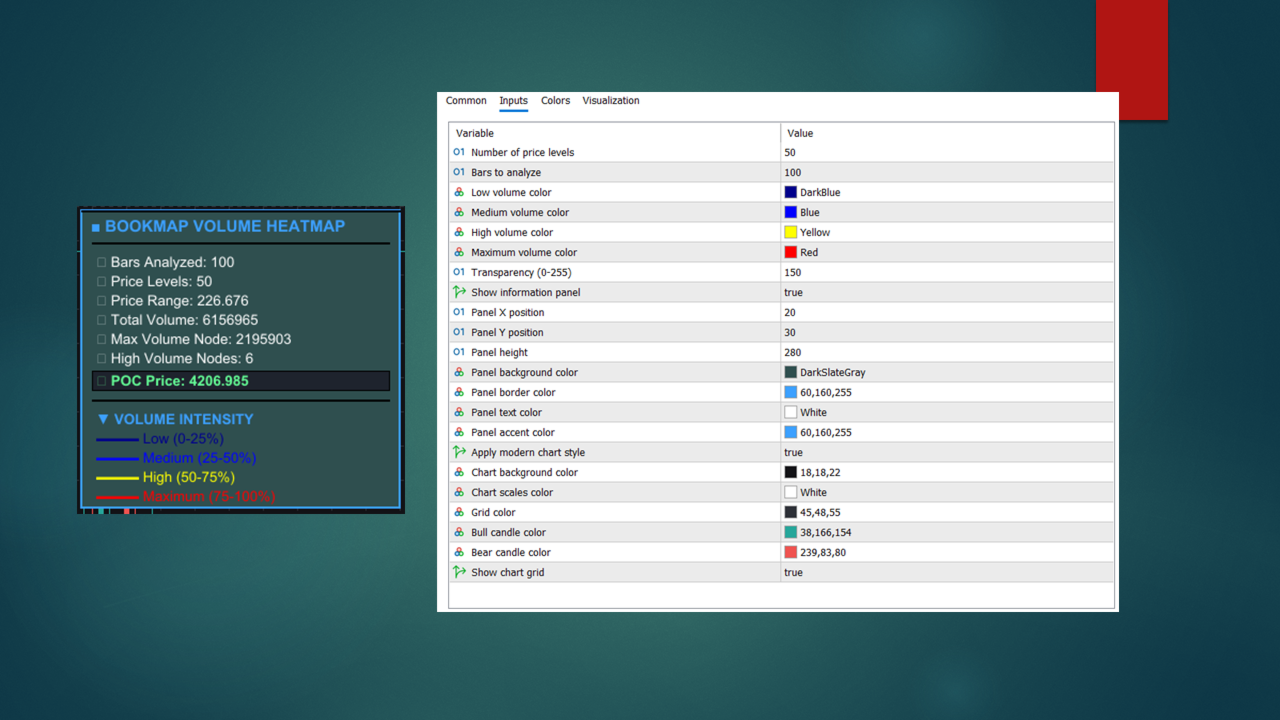Select the Inputs tab
This screenshot has height=720, width=1280.
click(x=513, y=101)
